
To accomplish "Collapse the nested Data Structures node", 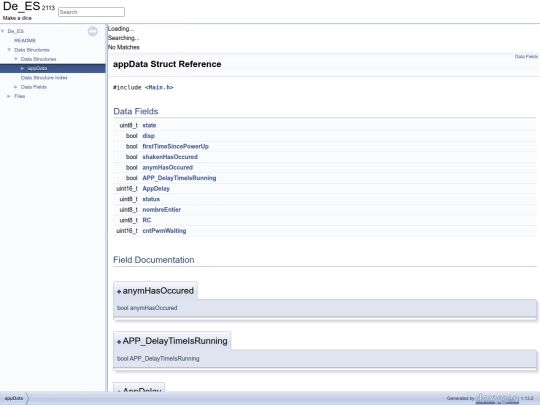I will click(16, 59).
